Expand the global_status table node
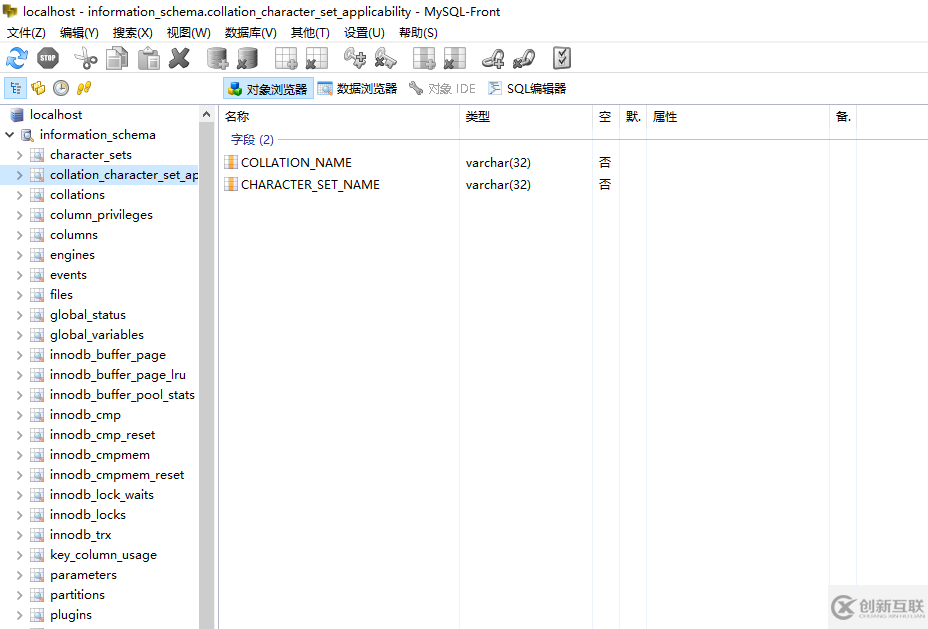Screen dimensions: 928x629 (x=20, y=315)
